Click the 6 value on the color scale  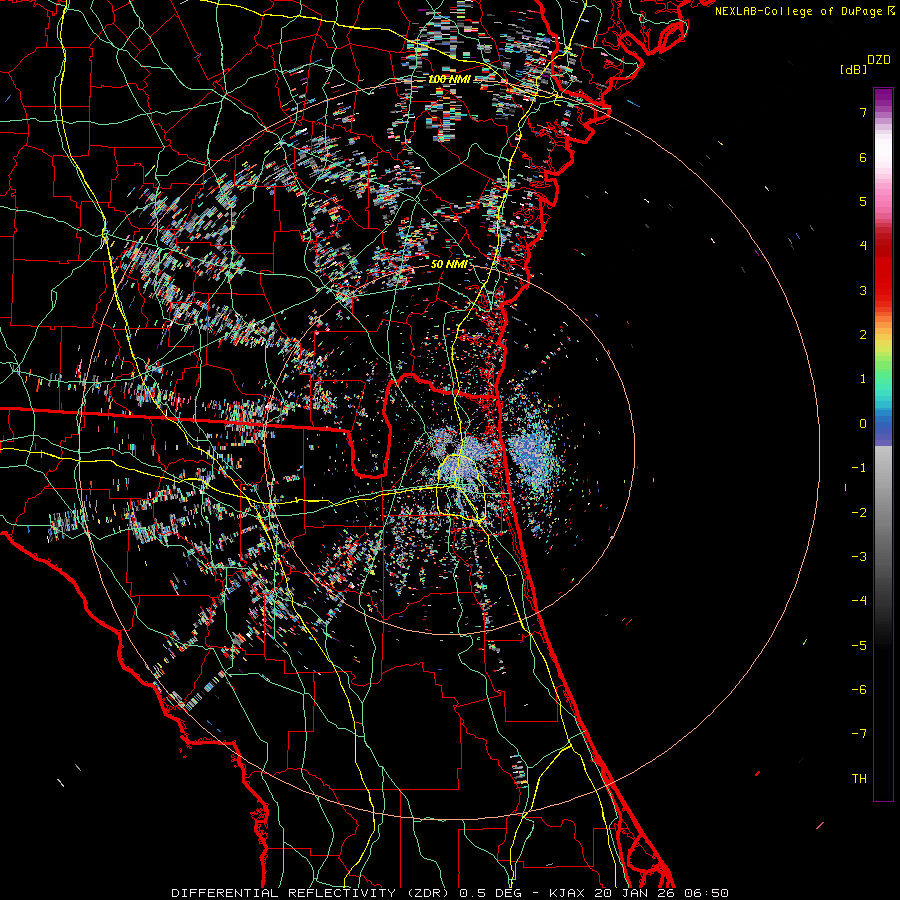(863, 157)
